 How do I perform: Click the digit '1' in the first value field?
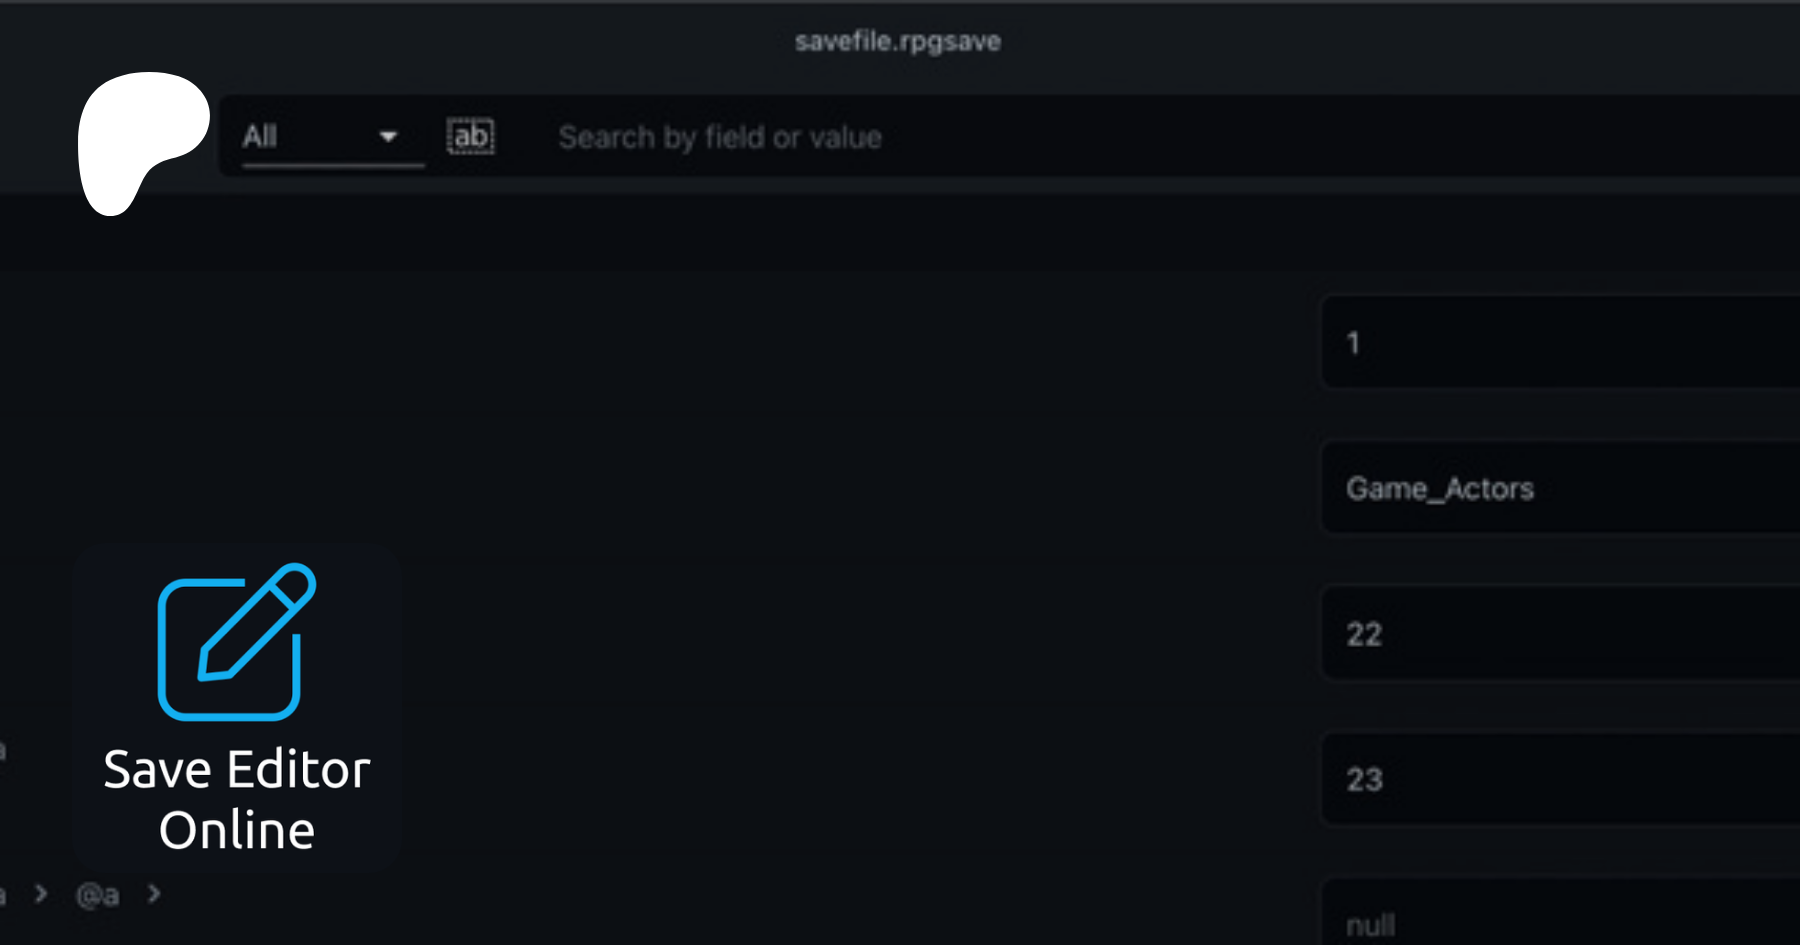tap(1353, 343)
